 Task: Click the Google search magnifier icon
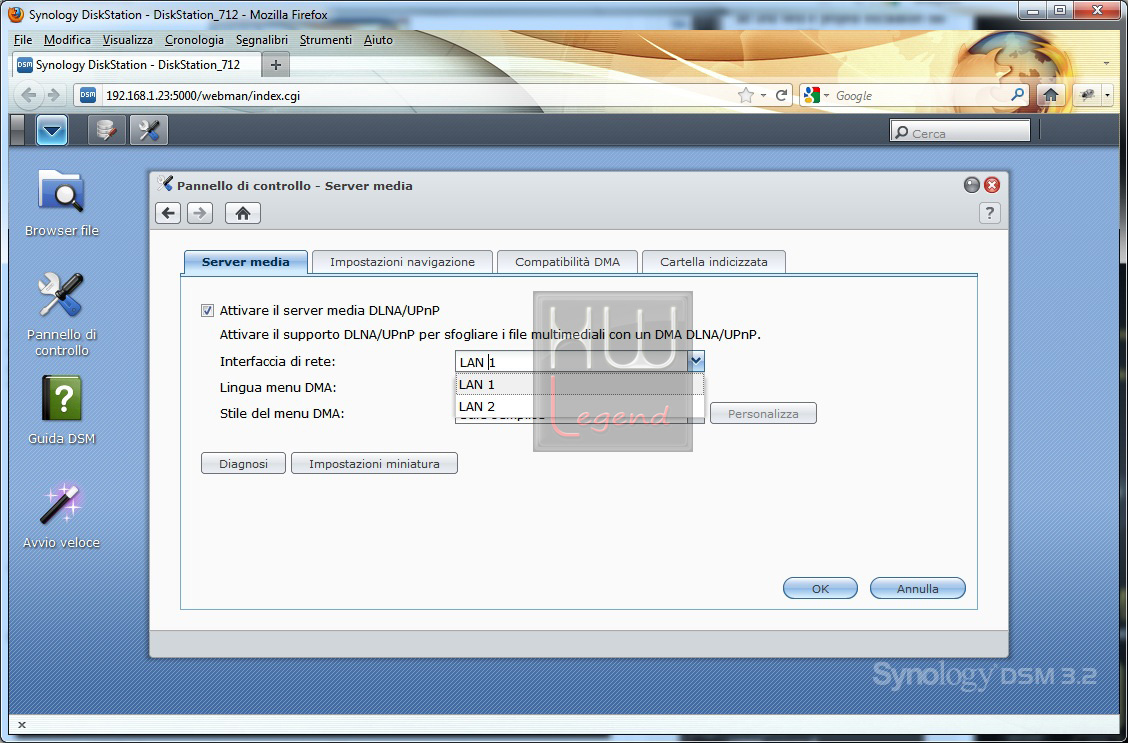coord(1017,95)
